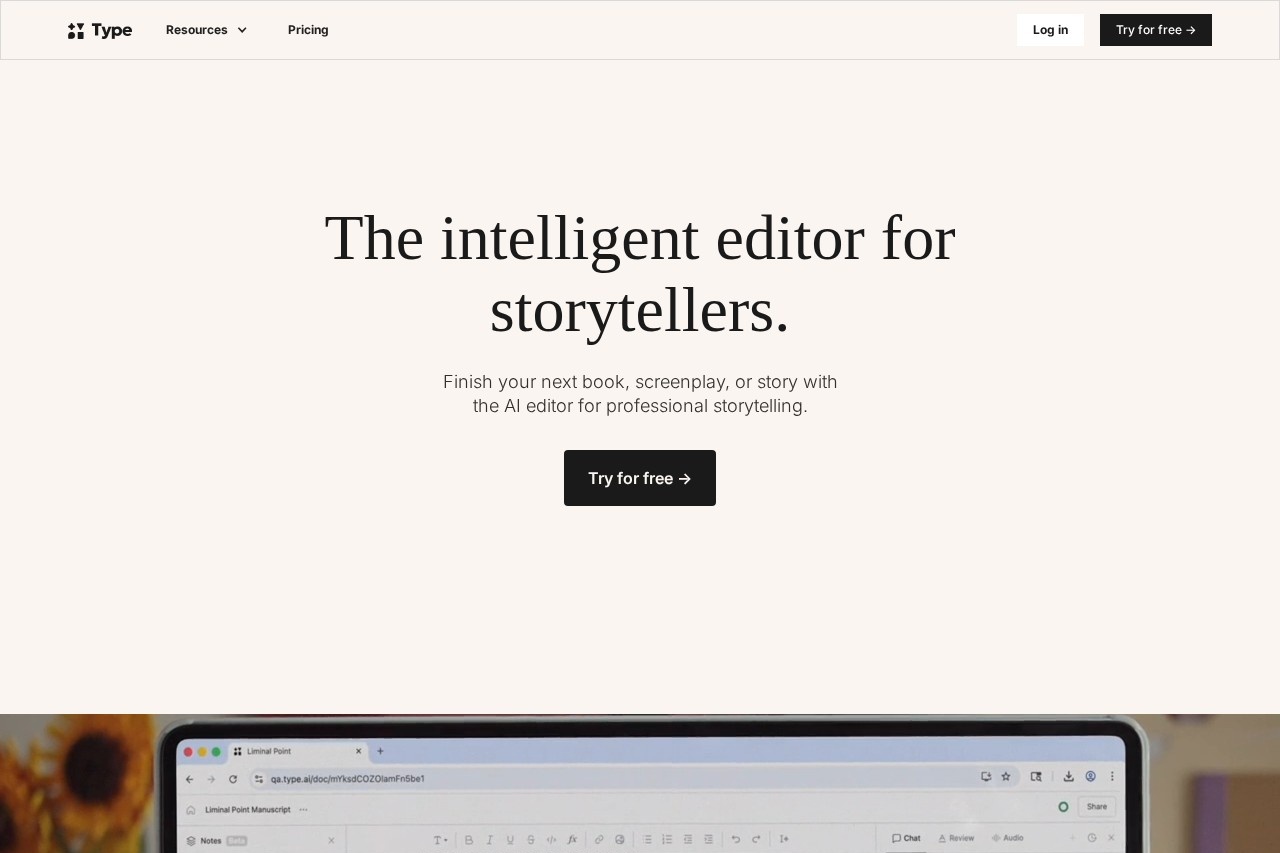Click the undo icon in the editor toolbar
The width and height of the screenshot is (1280, 853).
[736, 839]
